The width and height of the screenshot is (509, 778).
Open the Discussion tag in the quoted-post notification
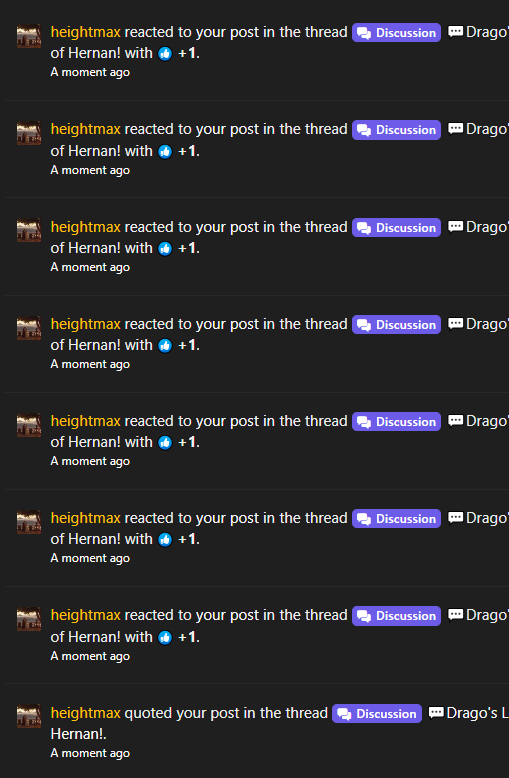(377, 713)
